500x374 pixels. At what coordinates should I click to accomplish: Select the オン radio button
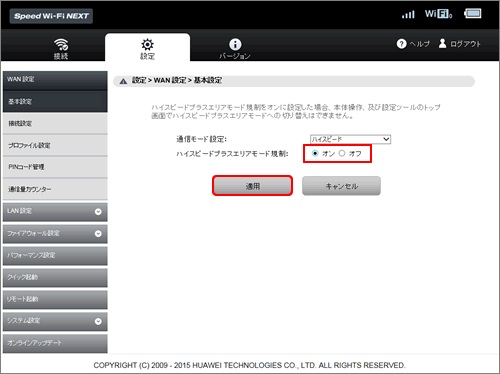tap(315, 153)
